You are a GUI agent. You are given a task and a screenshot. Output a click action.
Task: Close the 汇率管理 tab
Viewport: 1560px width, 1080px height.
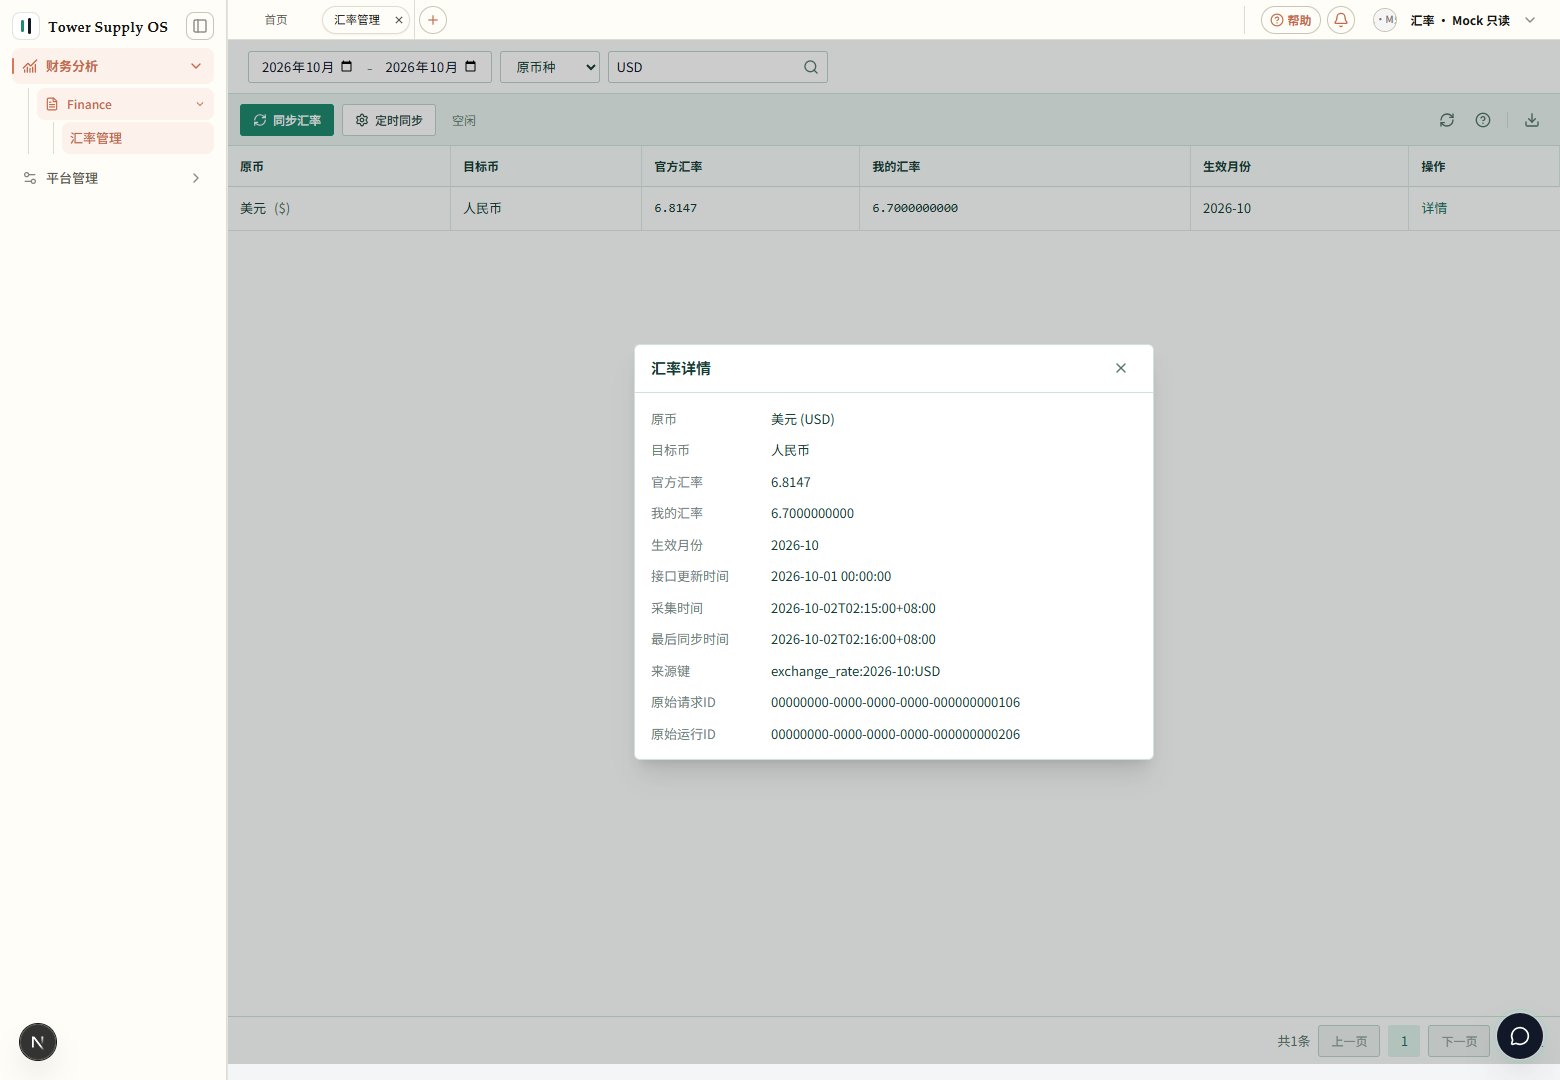pos(399,20)
